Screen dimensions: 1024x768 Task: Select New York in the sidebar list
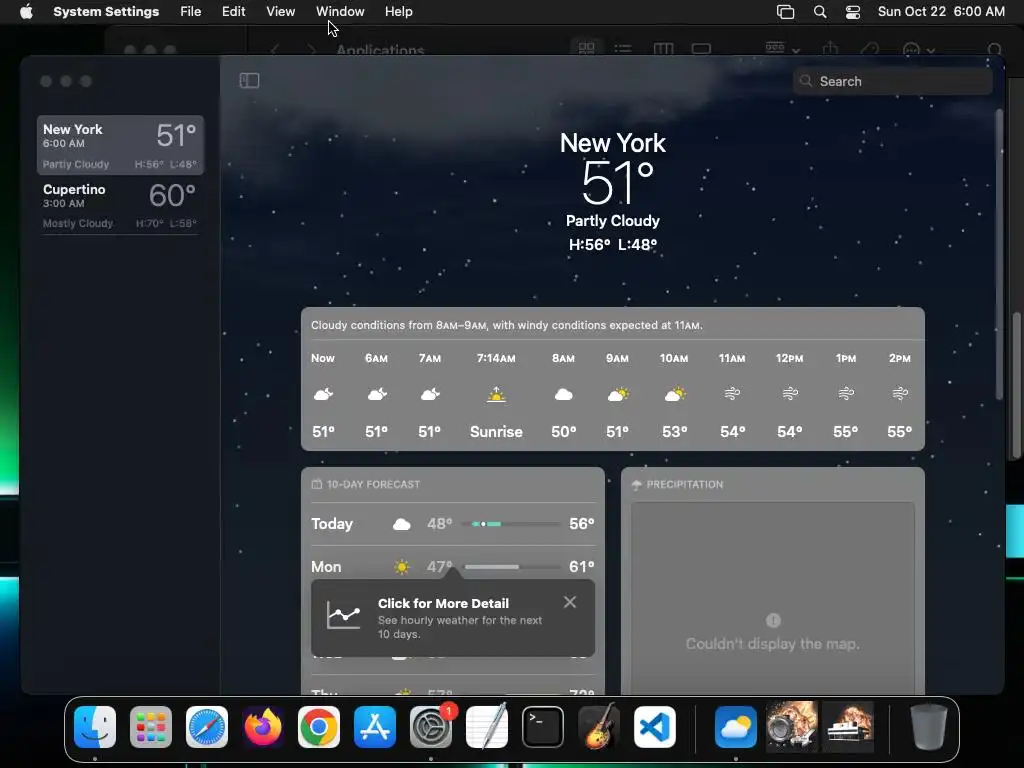120,145
